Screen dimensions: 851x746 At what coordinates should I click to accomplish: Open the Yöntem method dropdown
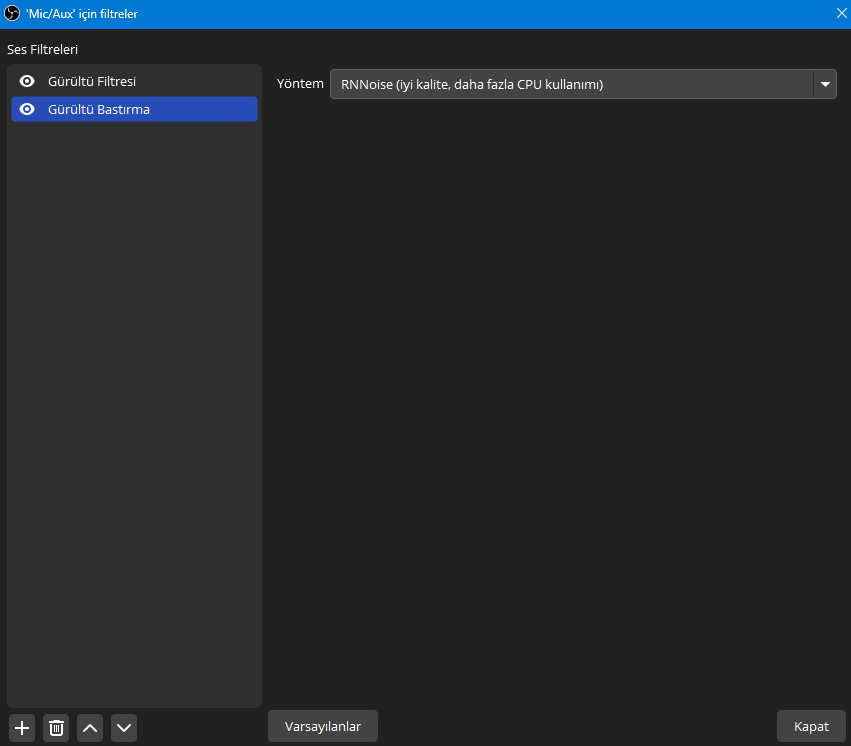(x=583, y=84)
